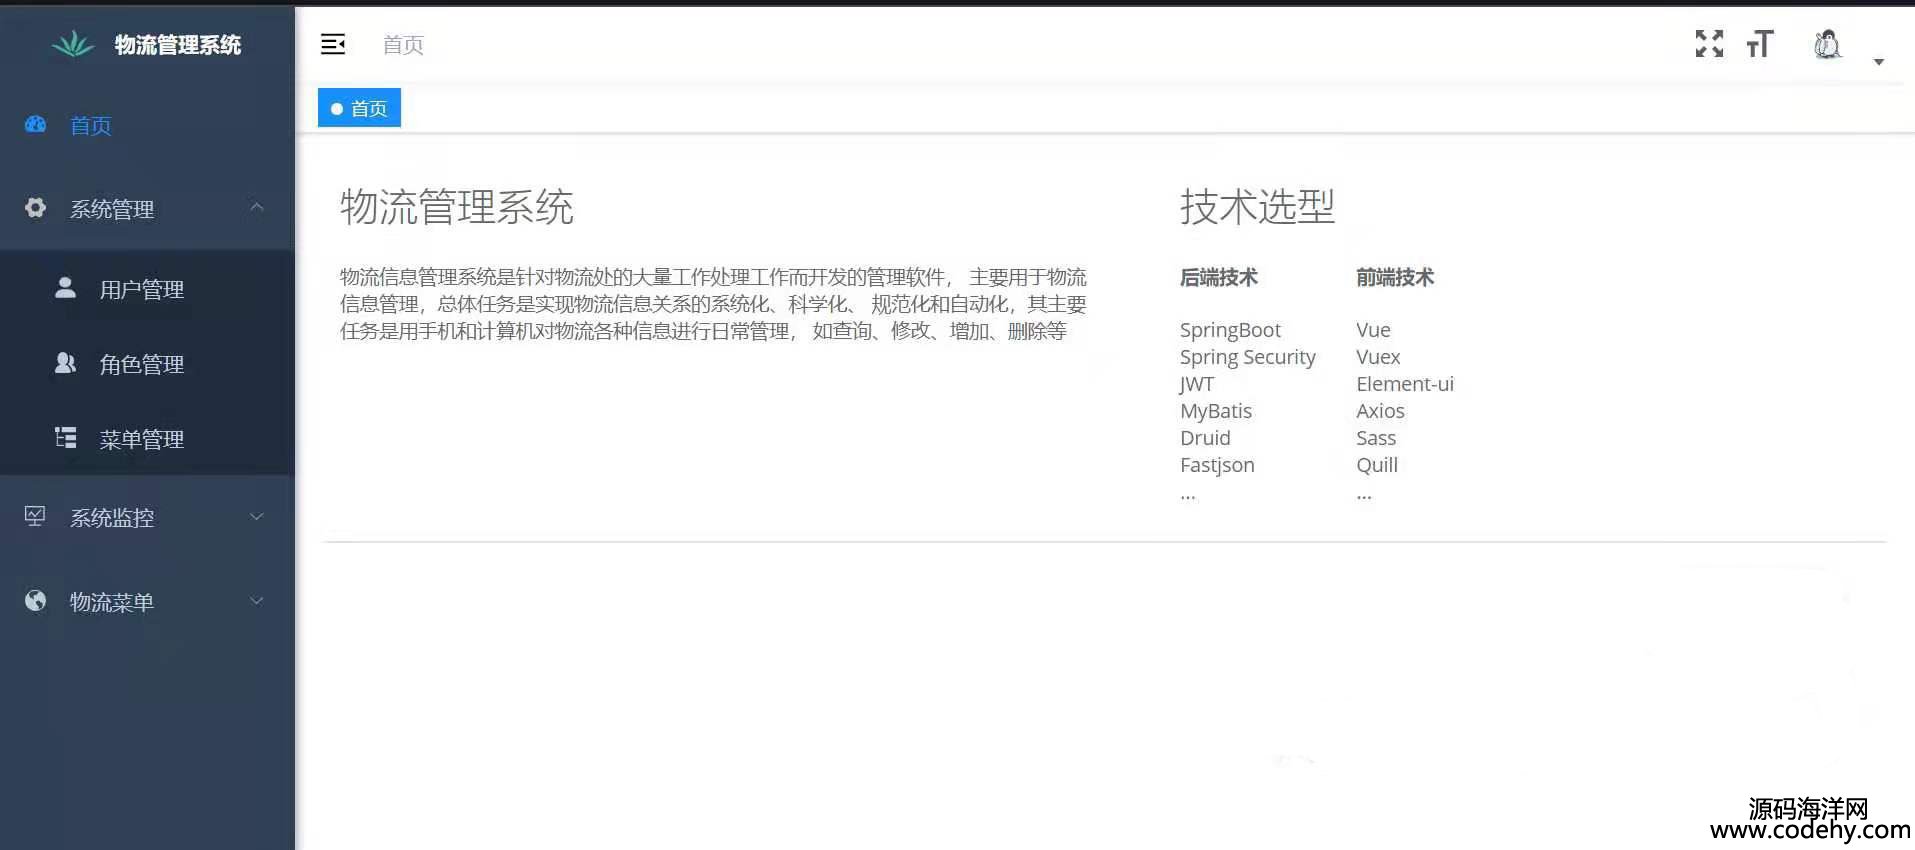Click the globe icon for 物流菜单
This screenshot has height=850, width=1915.
click(x=36, y=601)
